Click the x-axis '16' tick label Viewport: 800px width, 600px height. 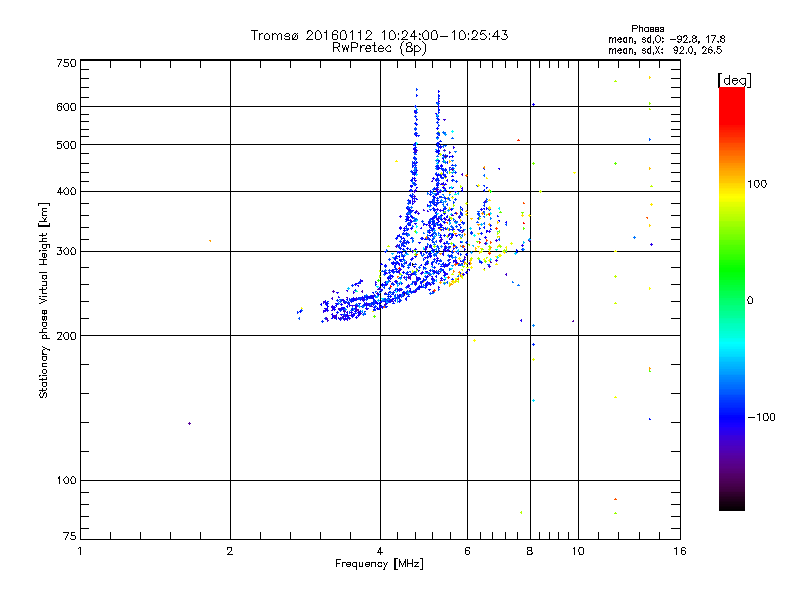tap(680, 551)
